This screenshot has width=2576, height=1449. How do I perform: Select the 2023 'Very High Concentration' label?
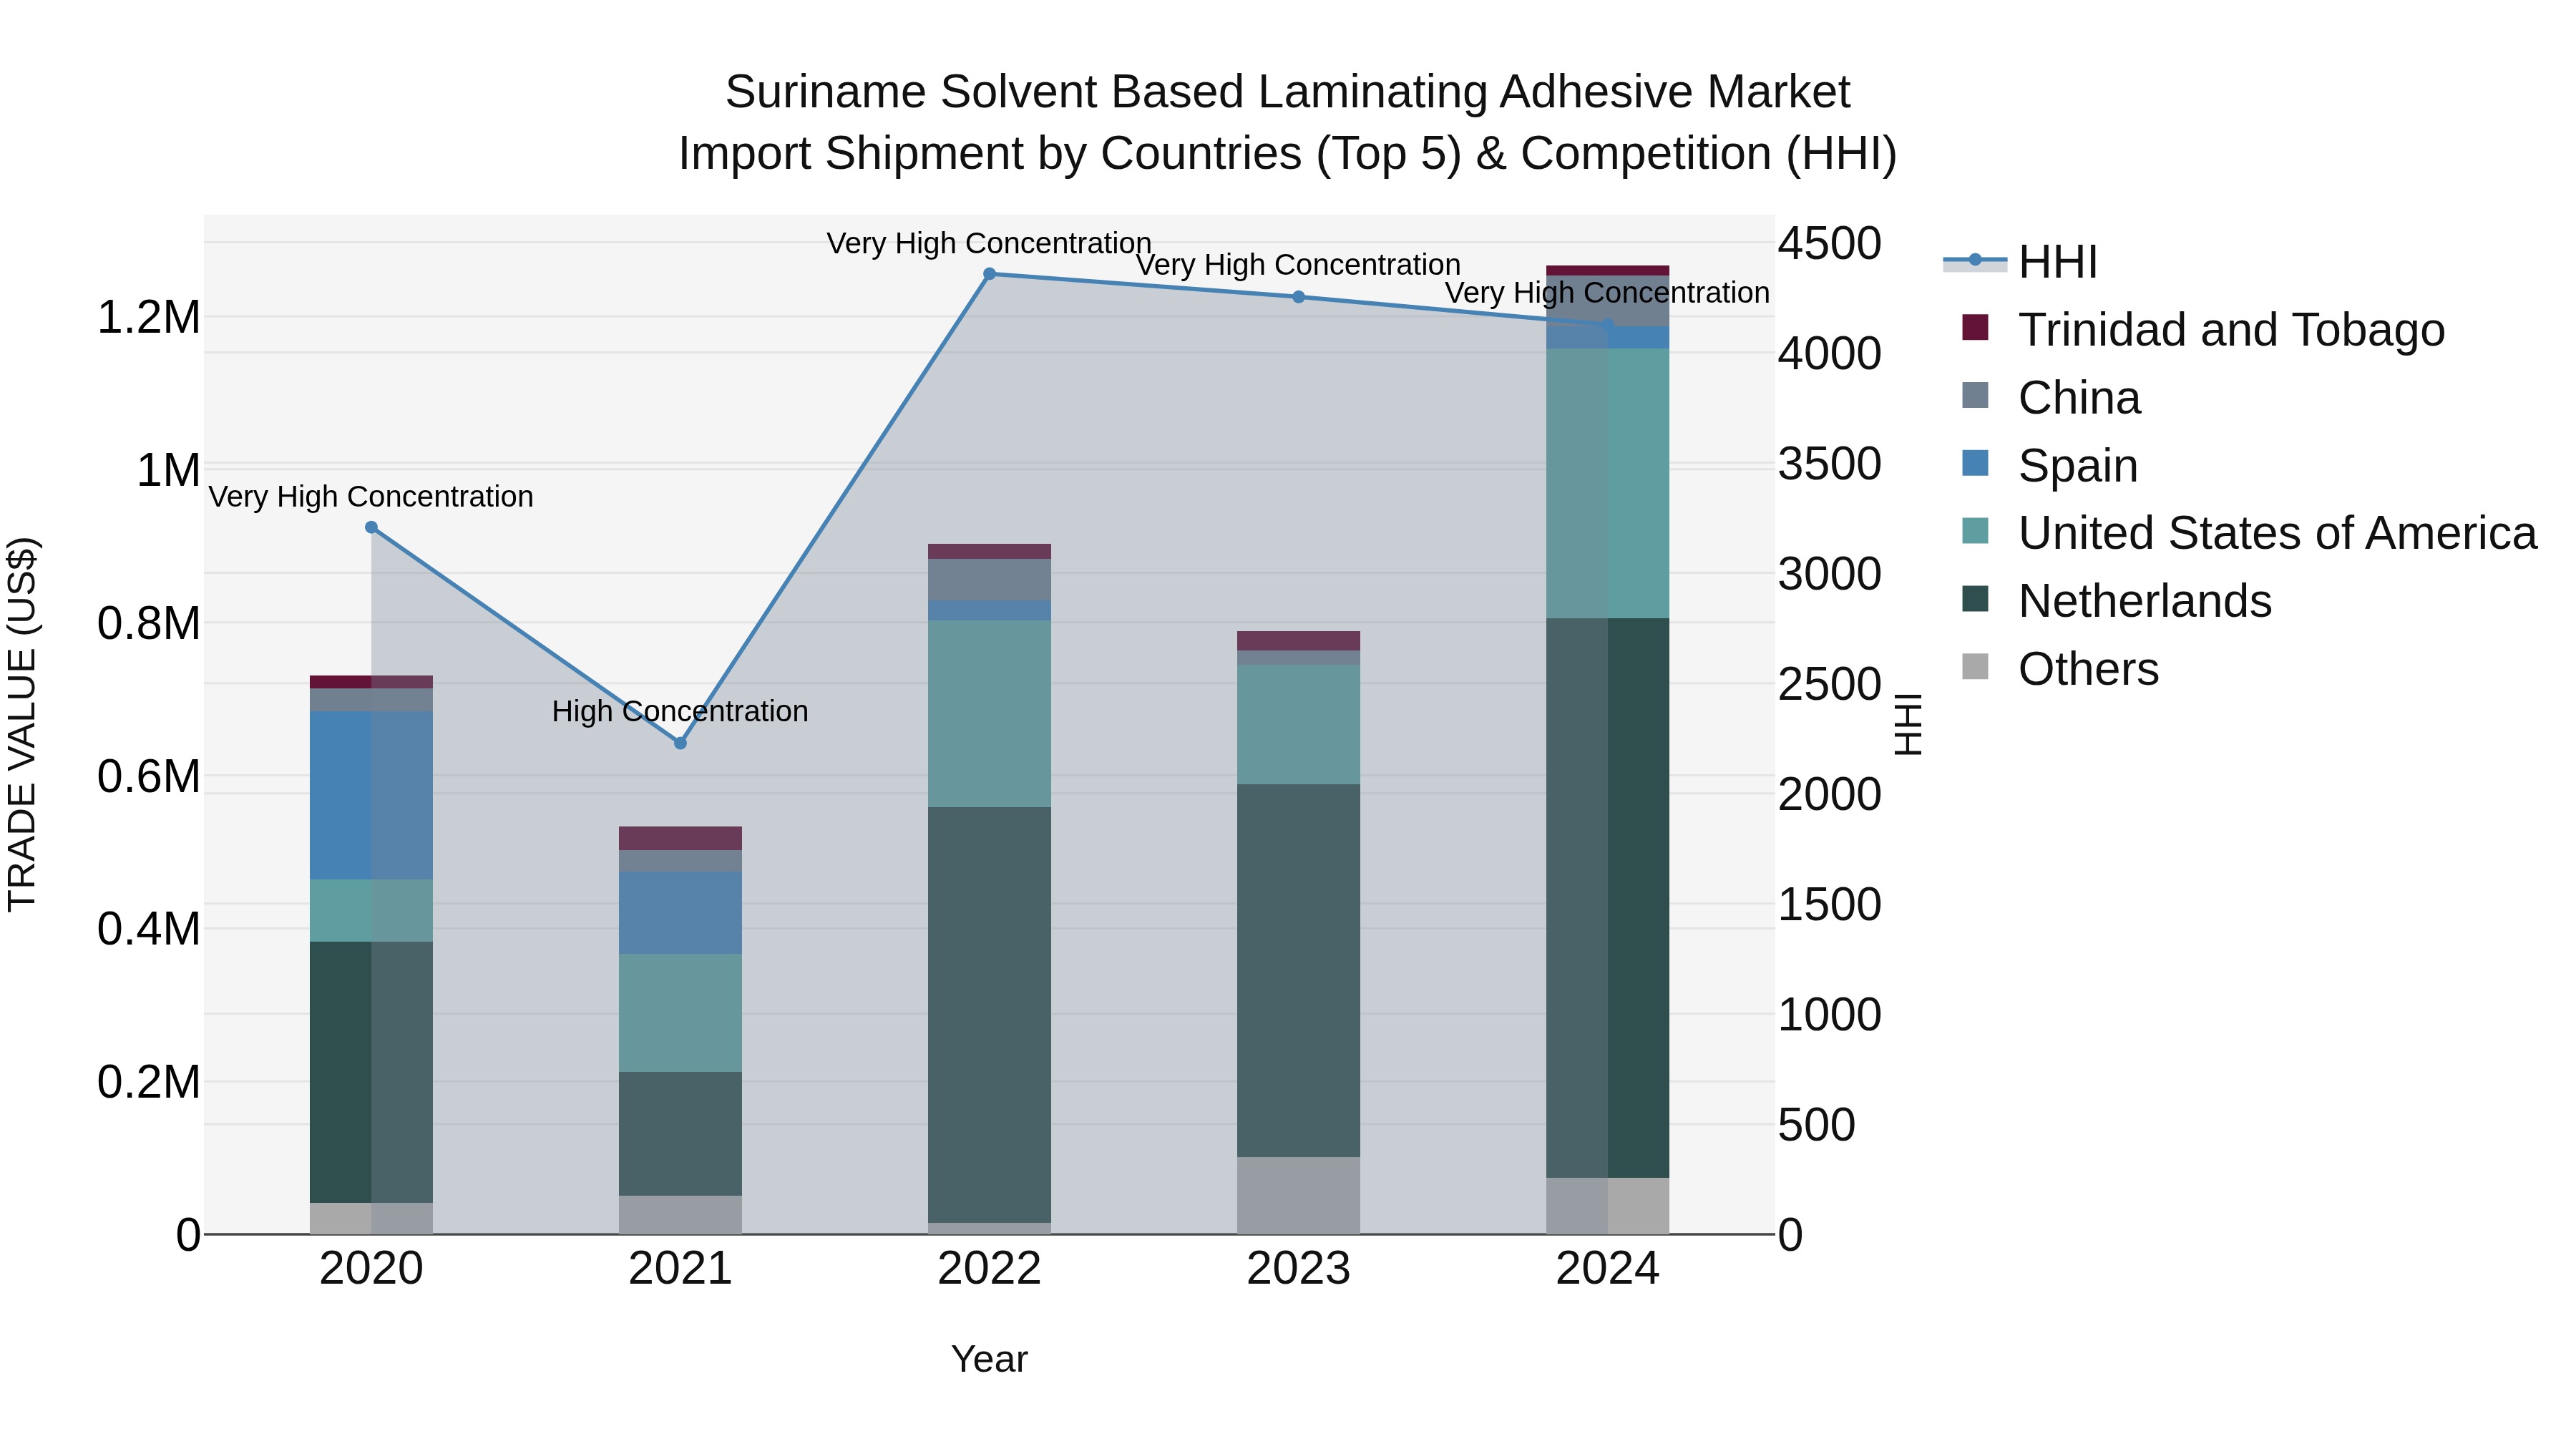tap(1298, 265)
